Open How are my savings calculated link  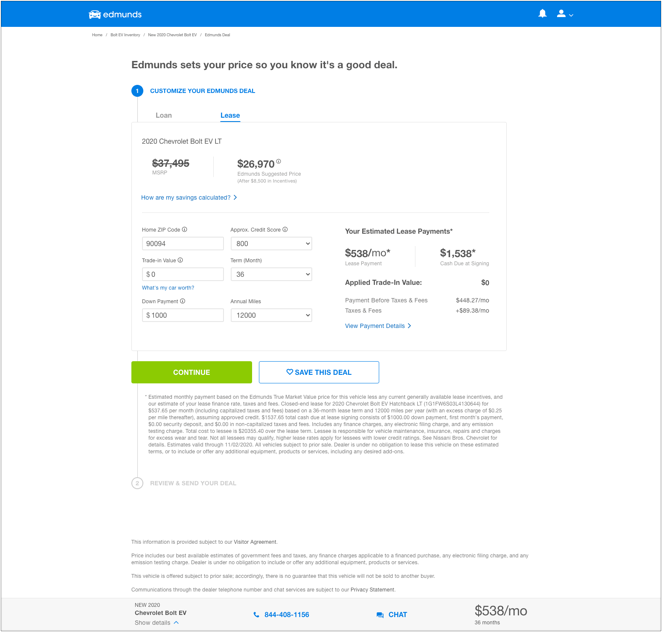tap(189, 198)
